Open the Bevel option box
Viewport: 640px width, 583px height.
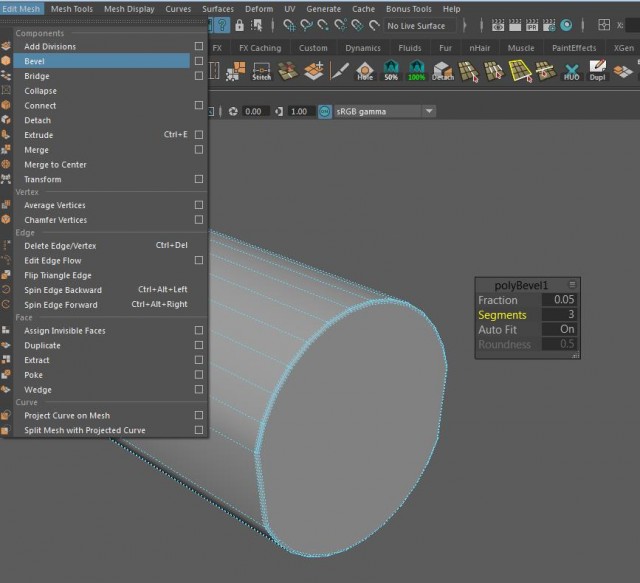(x=199, y=61)
